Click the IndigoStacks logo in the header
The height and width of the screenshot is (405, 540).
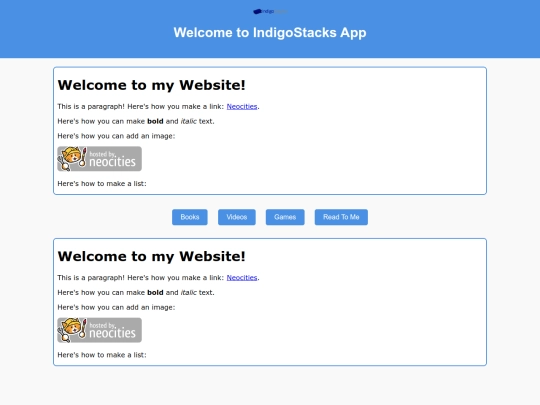coord(270,11)
